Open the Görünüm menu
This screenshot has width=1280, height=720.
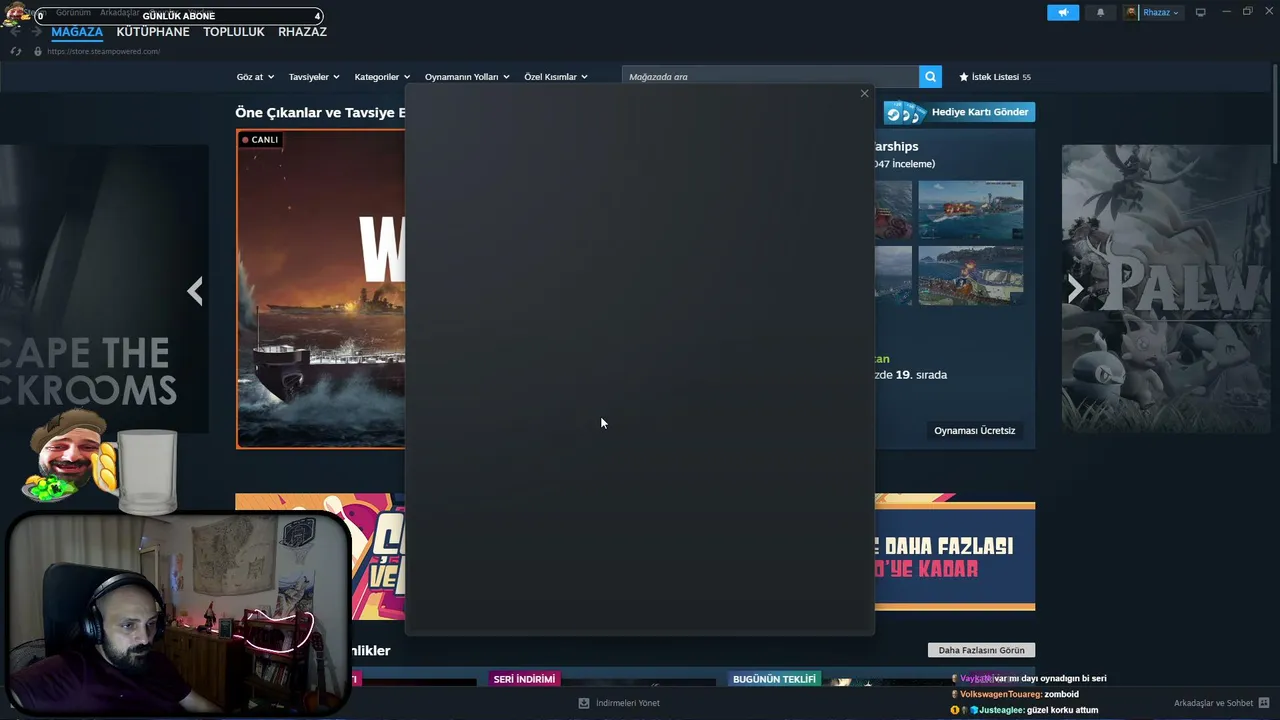point(73,13)
